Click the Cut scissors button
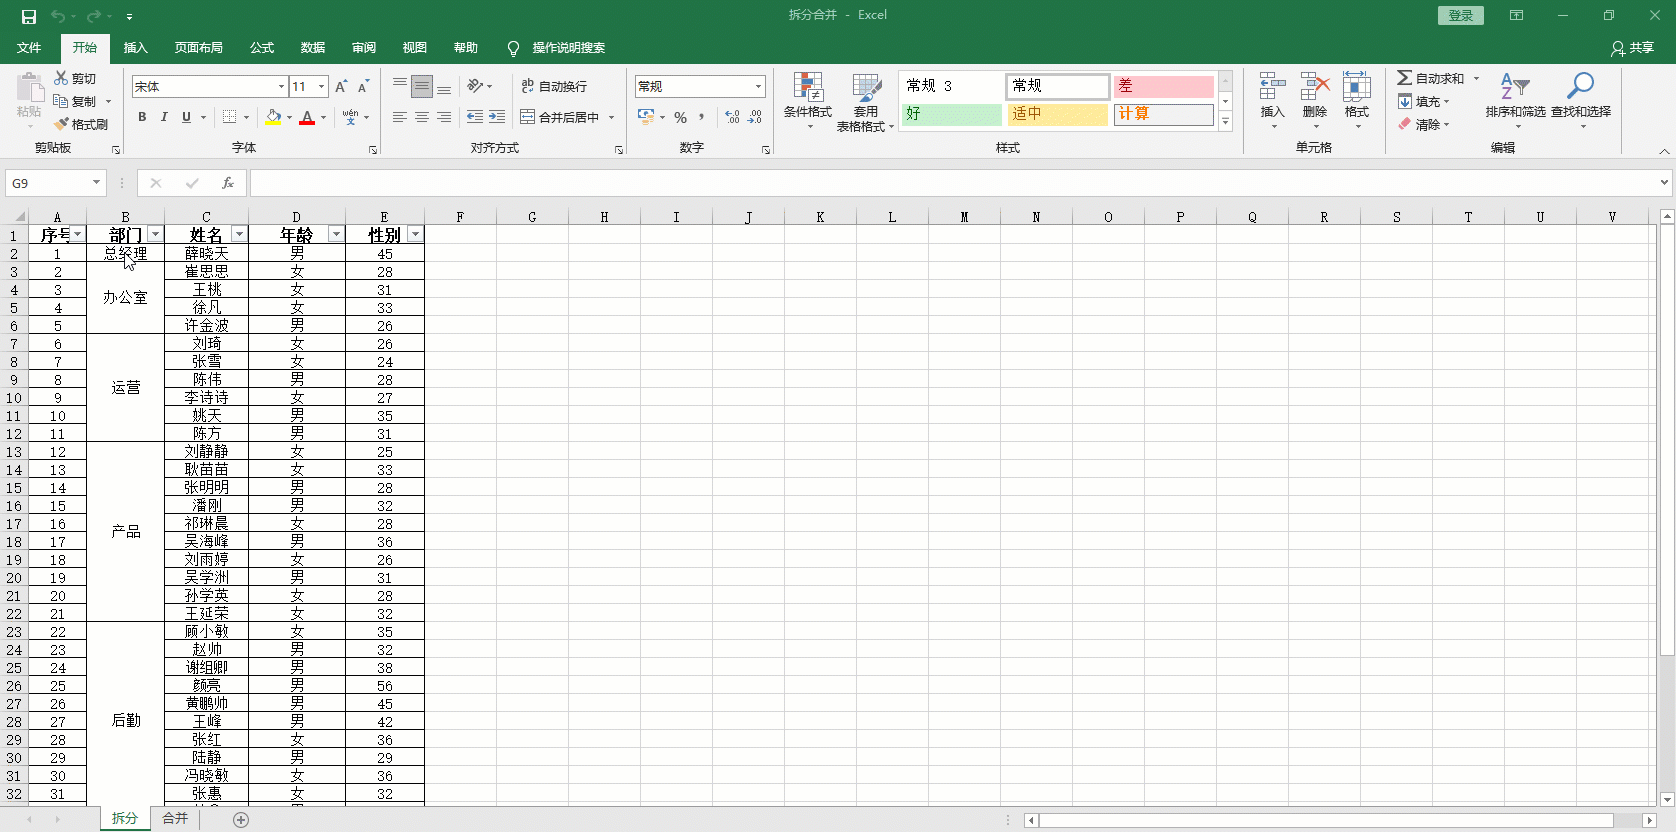The image size is (1676, 832). (x=76, y=78)
